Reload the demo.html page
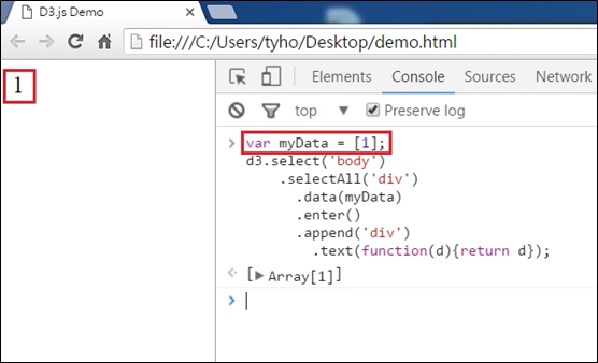598x363 pixels. 76,41
